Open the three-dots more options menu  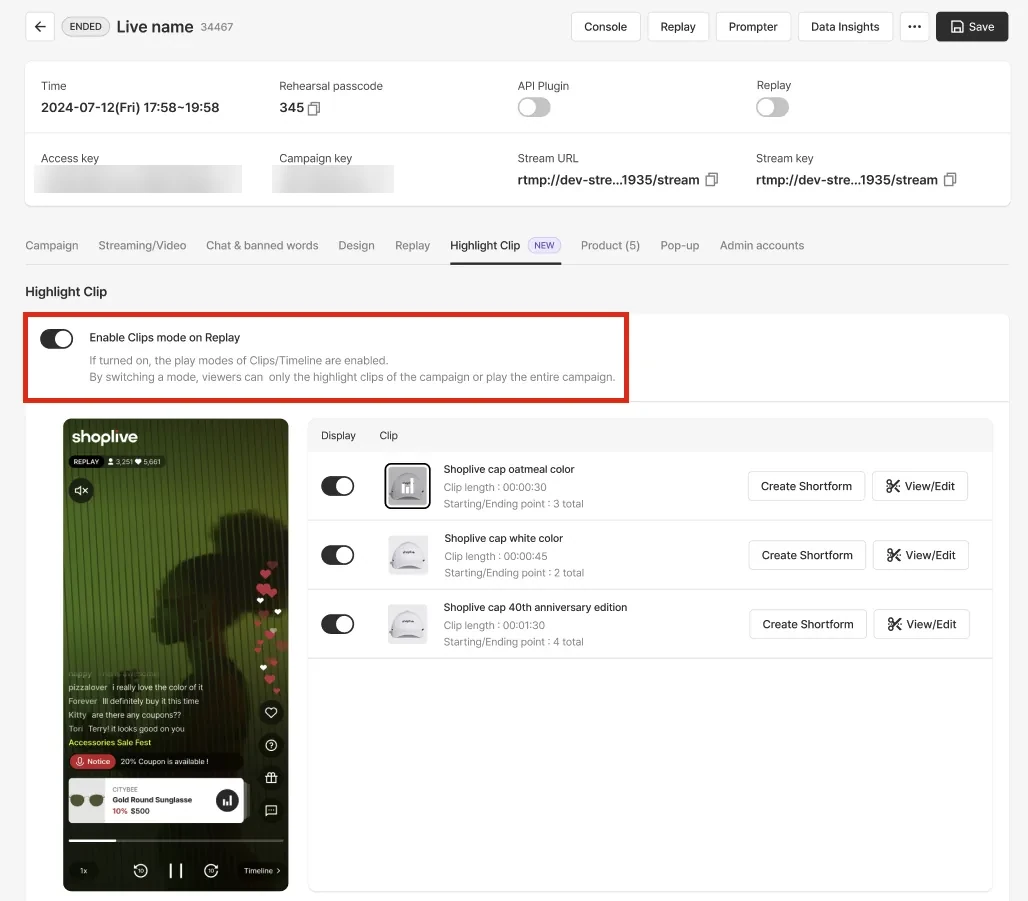[915, 27]
